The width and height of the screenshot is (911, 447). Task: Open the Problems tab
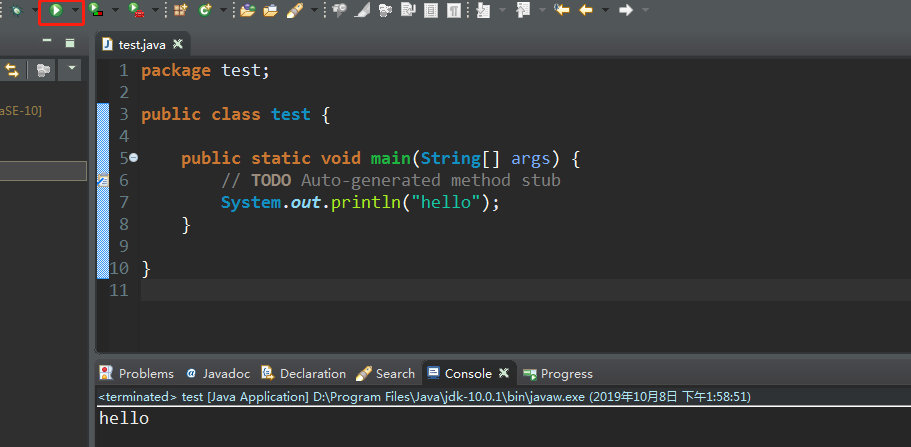(137, 373)
